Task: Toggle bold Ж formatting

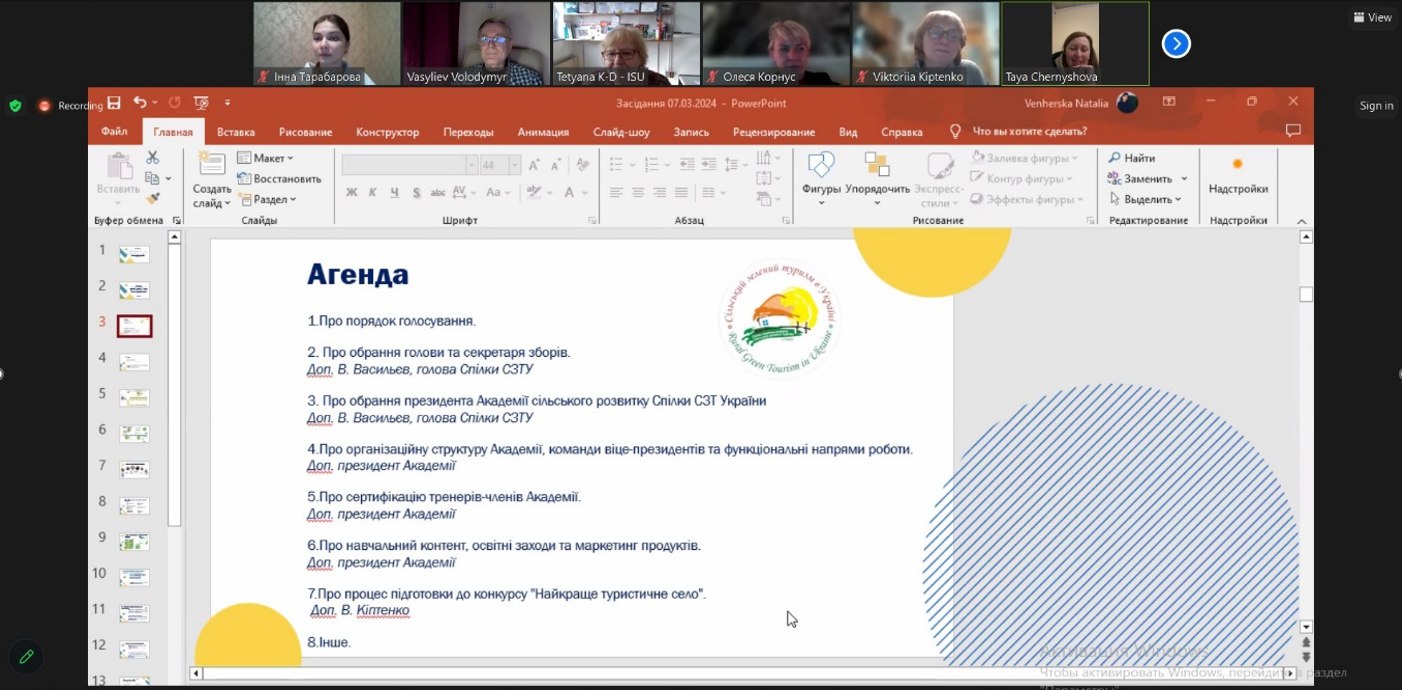Action: (x=351, y=193)
